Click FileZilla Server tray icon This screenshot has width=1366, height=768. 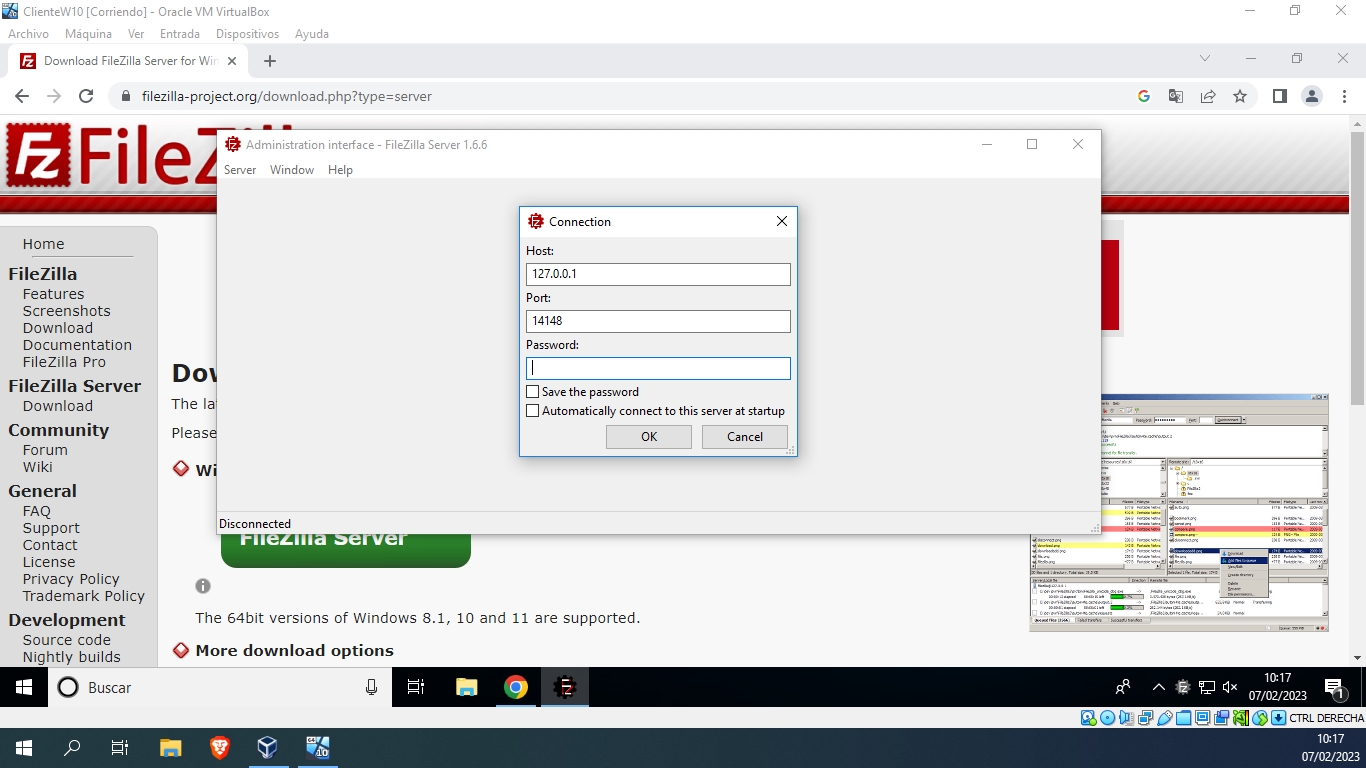(1183, 687)
